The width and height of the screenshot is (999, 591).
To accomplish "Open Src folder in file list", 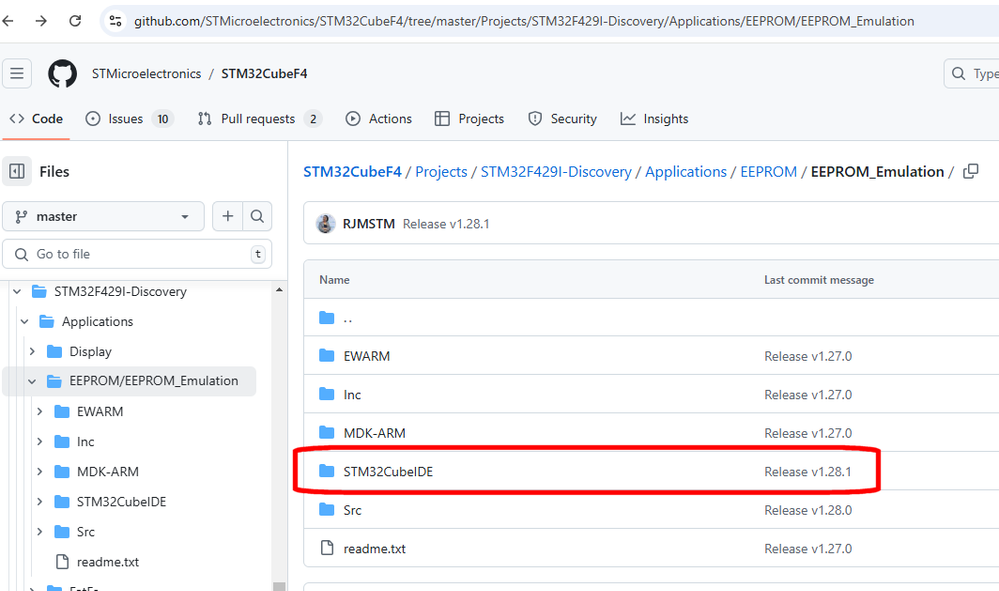I will [352, 510].
